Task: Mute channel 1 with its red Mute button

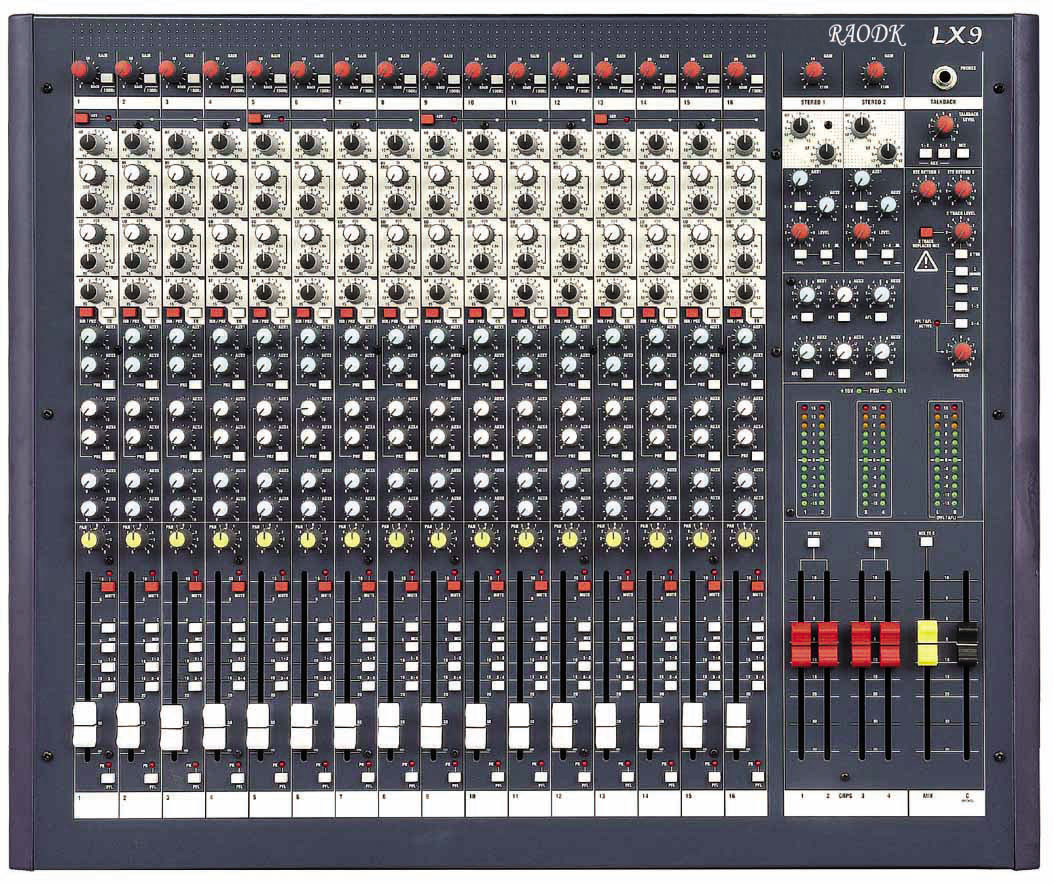Action: 107,587
